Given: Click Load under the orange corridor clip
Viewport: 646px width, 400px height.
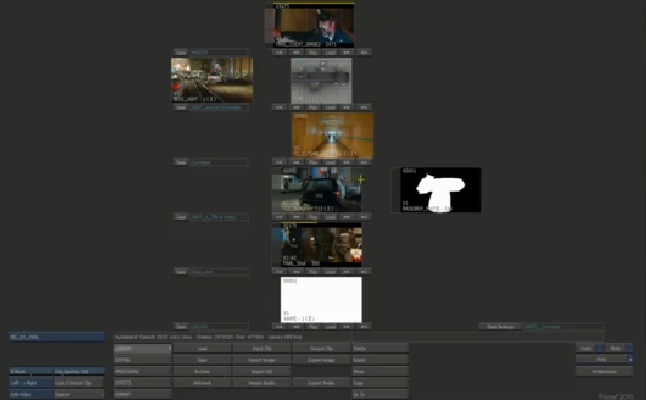Looking at the screenshot, I should tap(330, 162).
